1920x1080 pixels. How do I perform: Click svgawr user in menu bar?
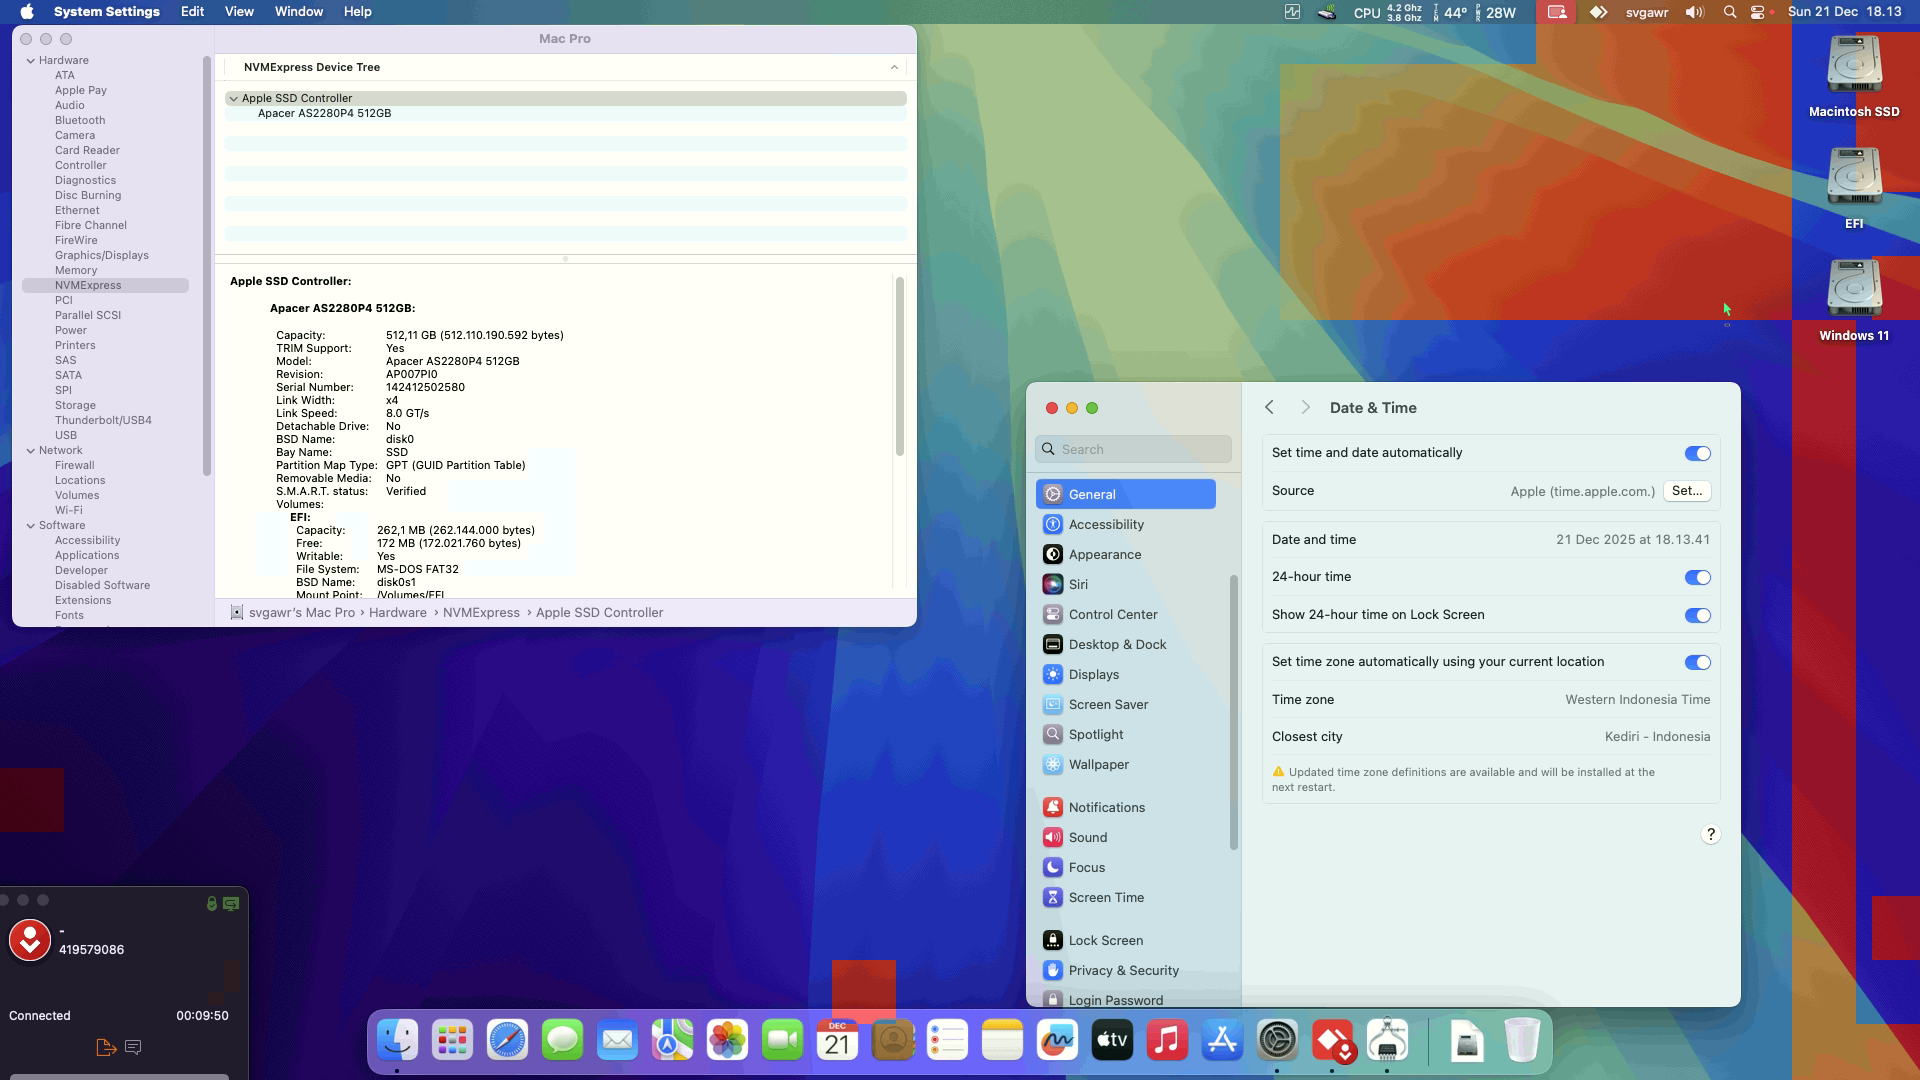[1646, 12]
